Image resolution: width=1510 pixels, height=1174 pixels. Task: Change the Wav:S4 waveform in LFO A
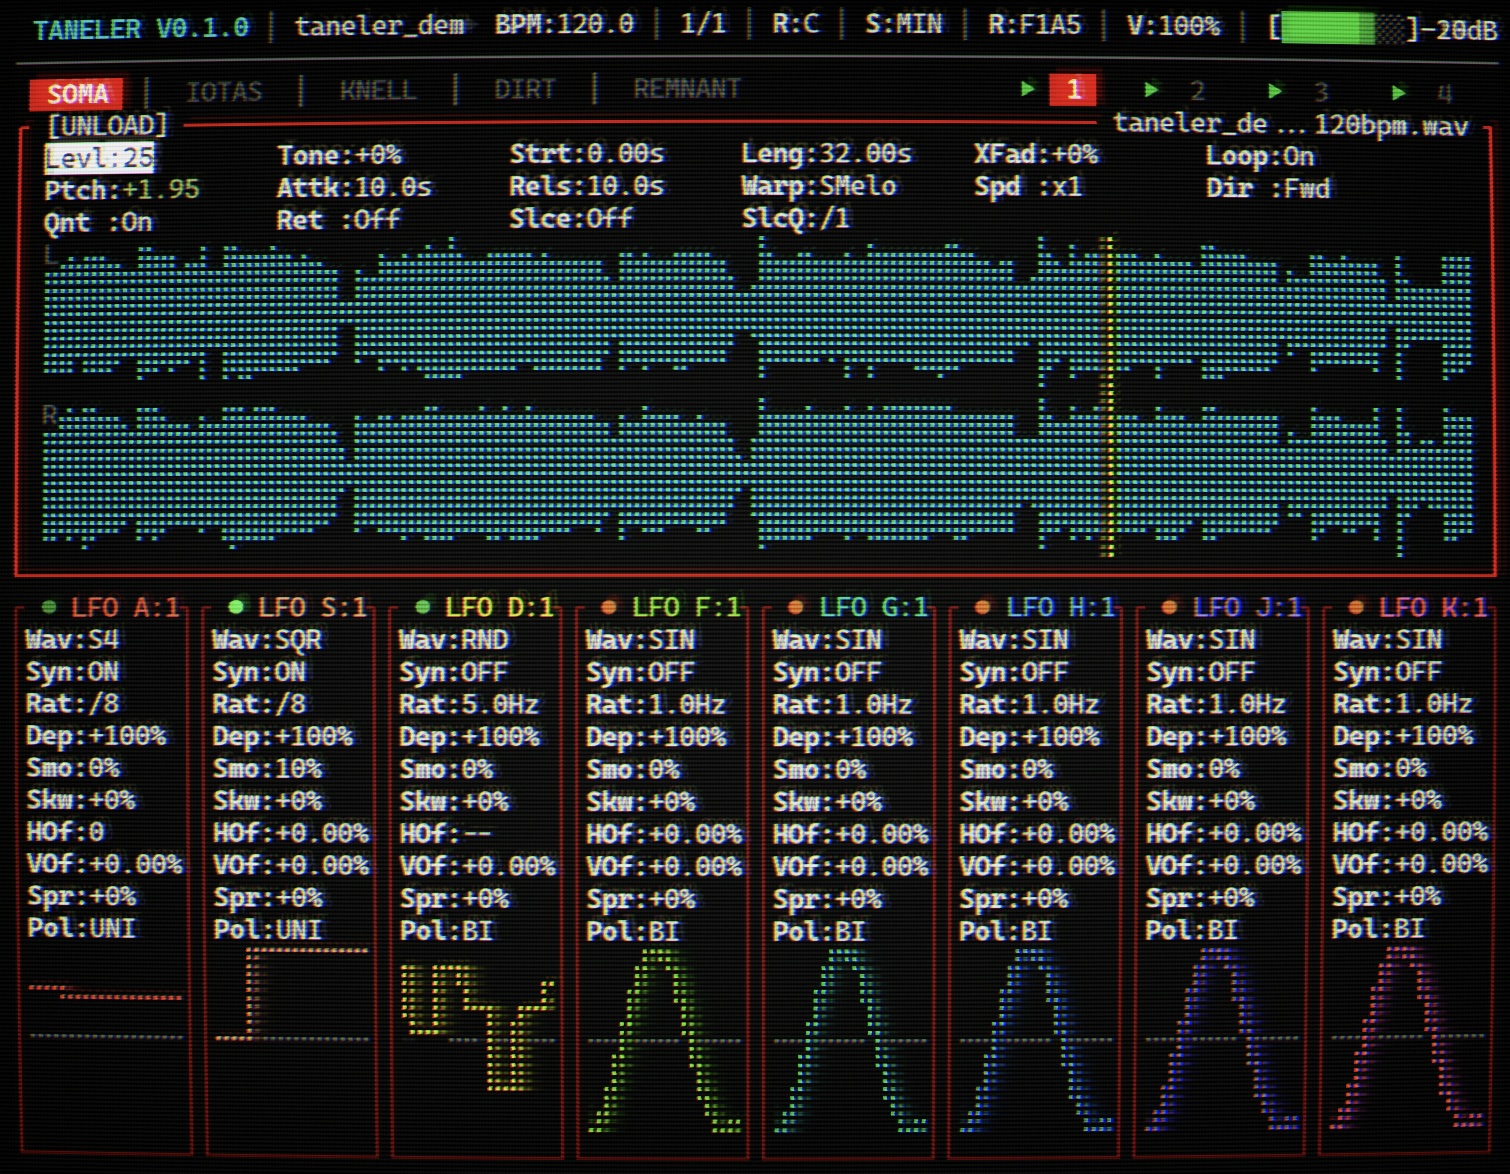point(73,640)
